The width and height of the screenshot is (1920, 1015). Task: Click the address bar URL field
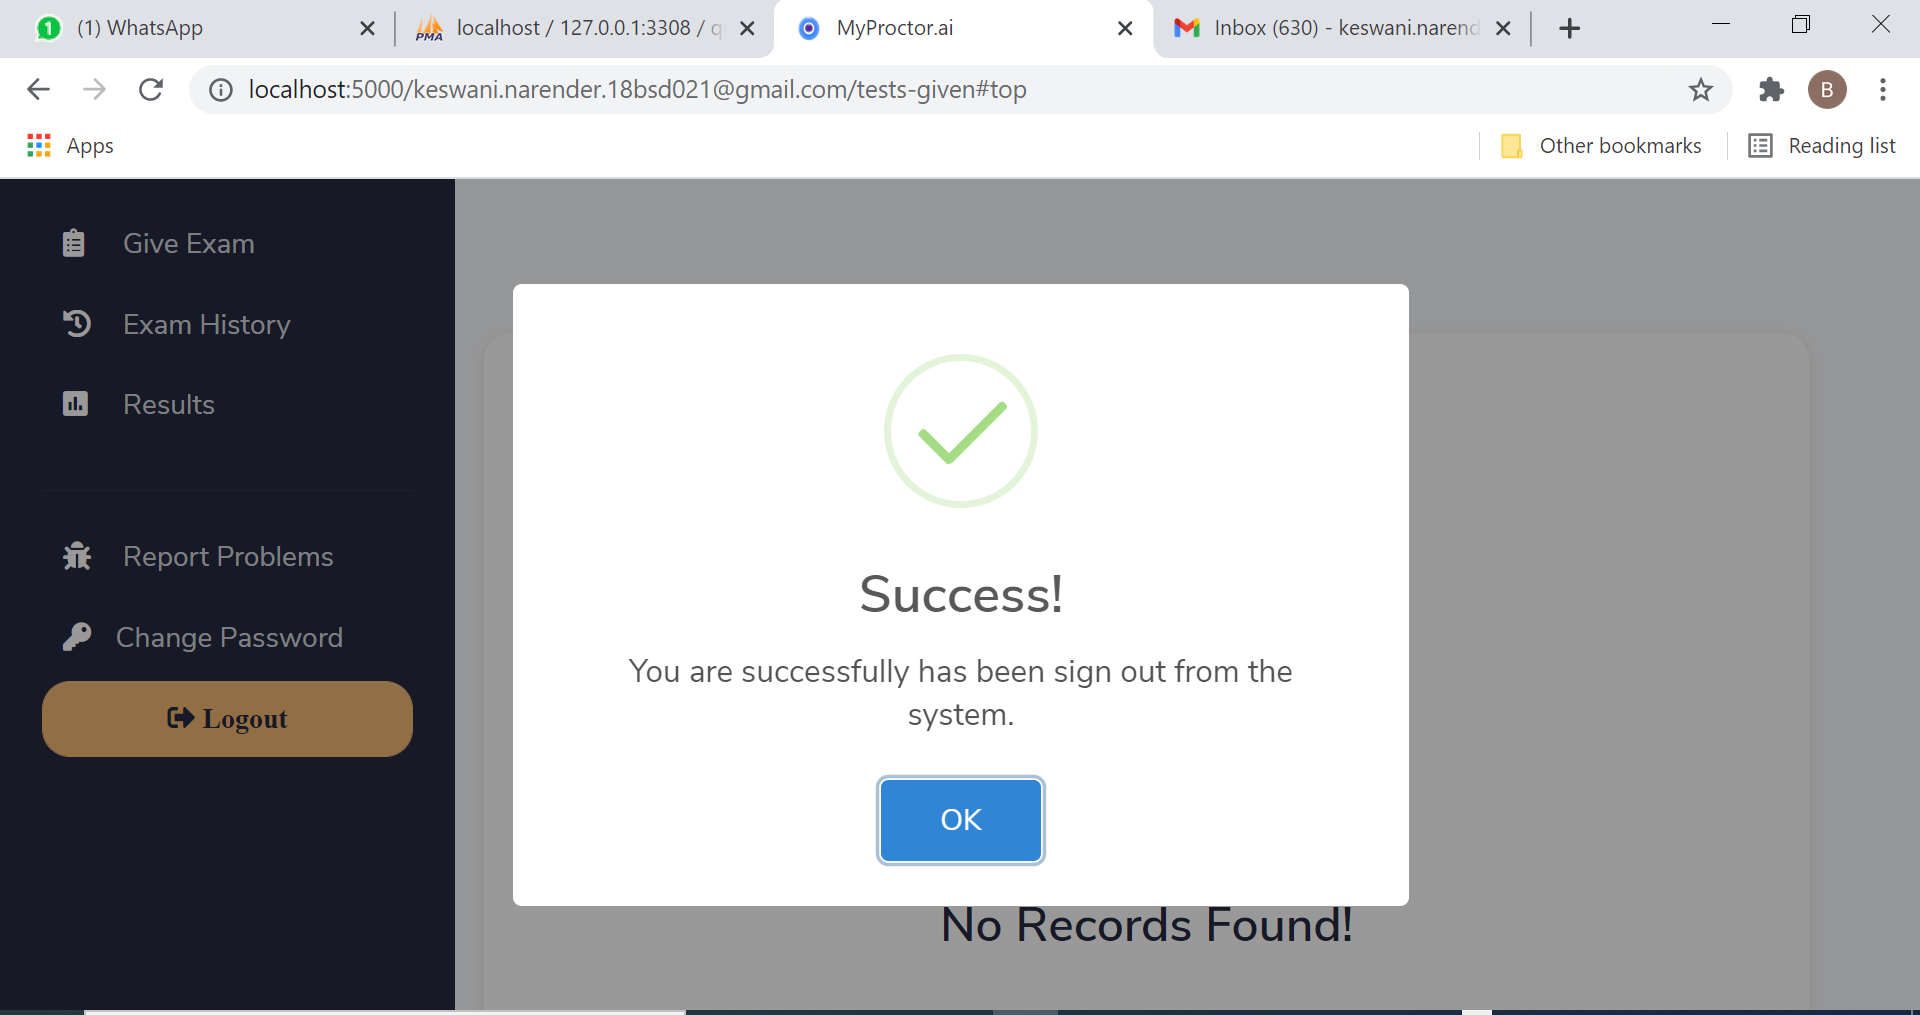(x=940, y=90)
